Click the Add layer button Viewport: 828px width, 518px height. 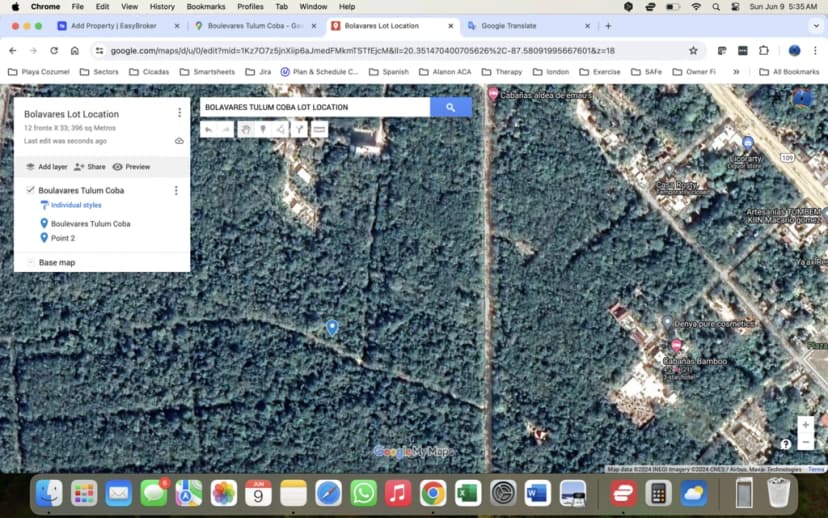[x=46, y=167]
